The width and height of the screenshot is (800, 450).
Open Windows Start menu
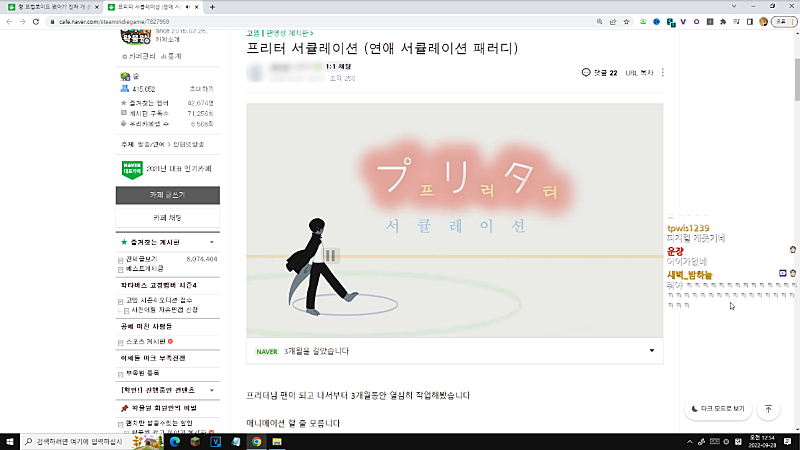pyautogui.click(x=10, y=441)
